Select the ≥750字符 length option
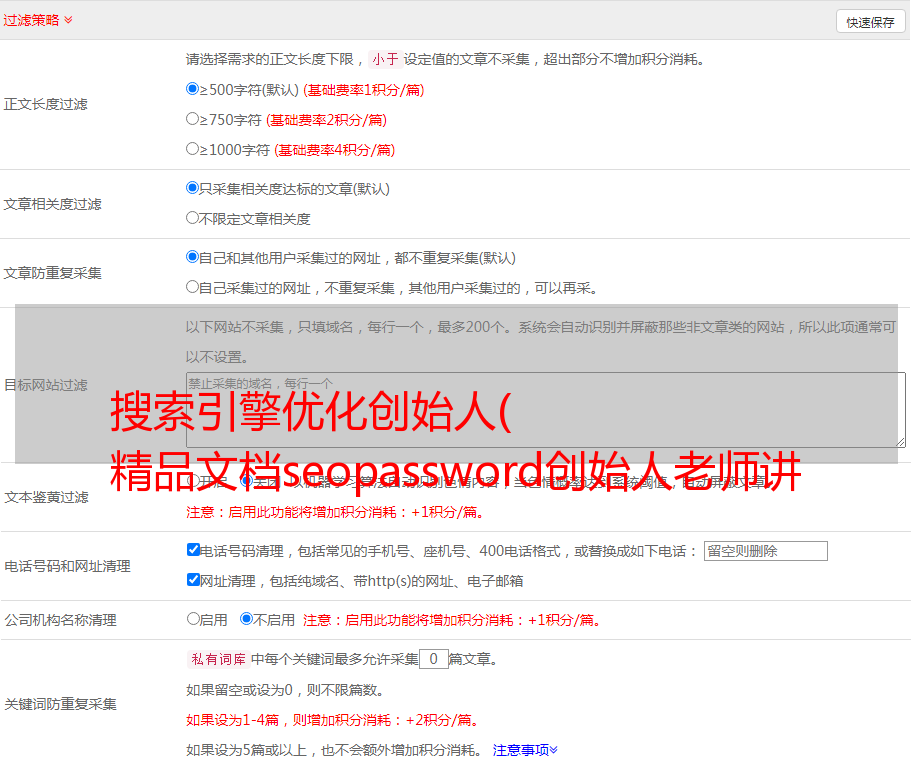The image size is (912, 768). pos(193,119)
